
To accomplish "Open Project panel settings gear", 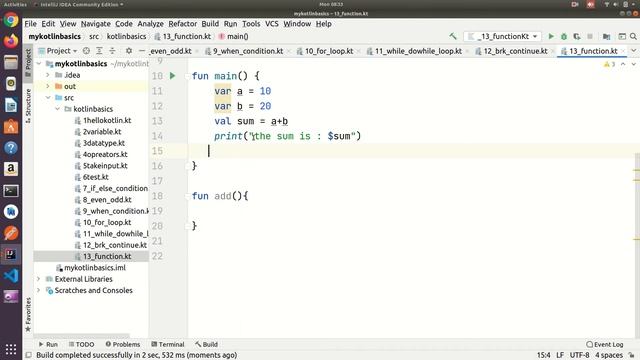I will (x=129, y=51).
